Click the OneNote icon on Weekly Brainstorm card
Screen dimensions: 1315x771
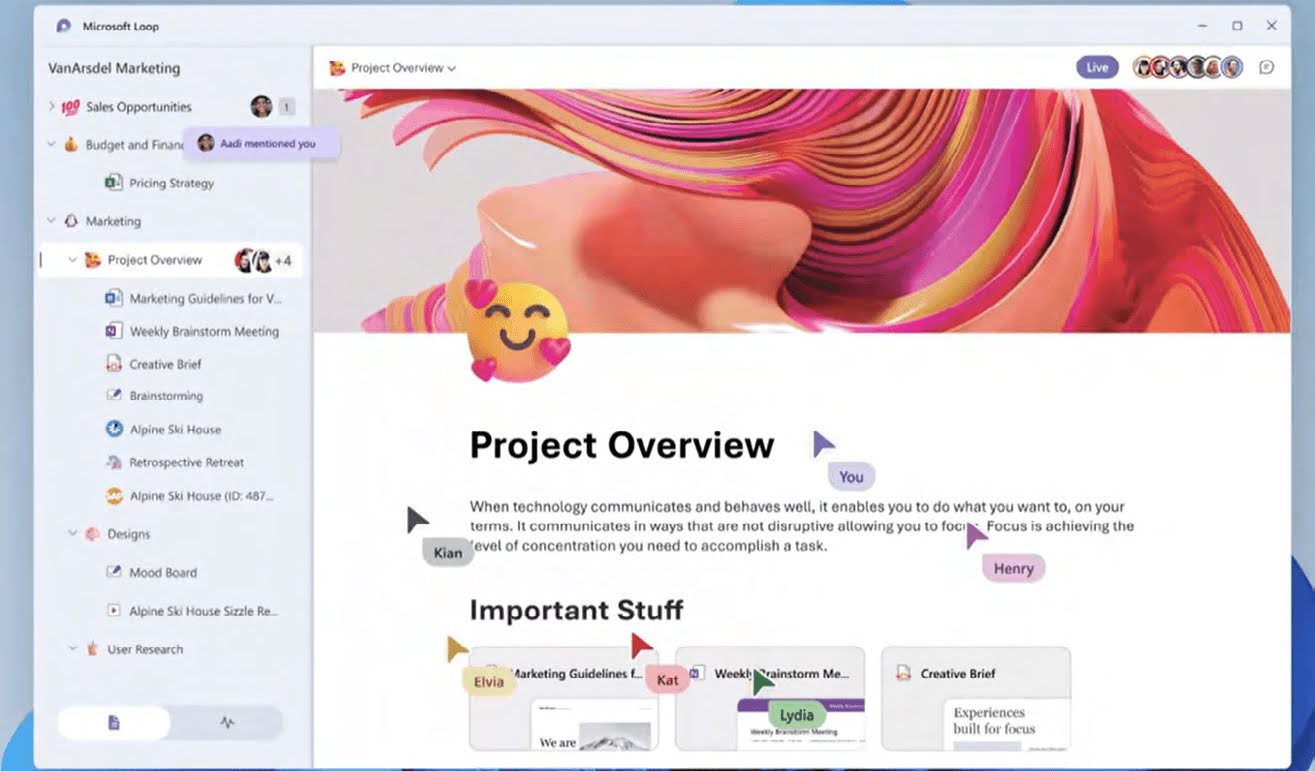point(697,673)
